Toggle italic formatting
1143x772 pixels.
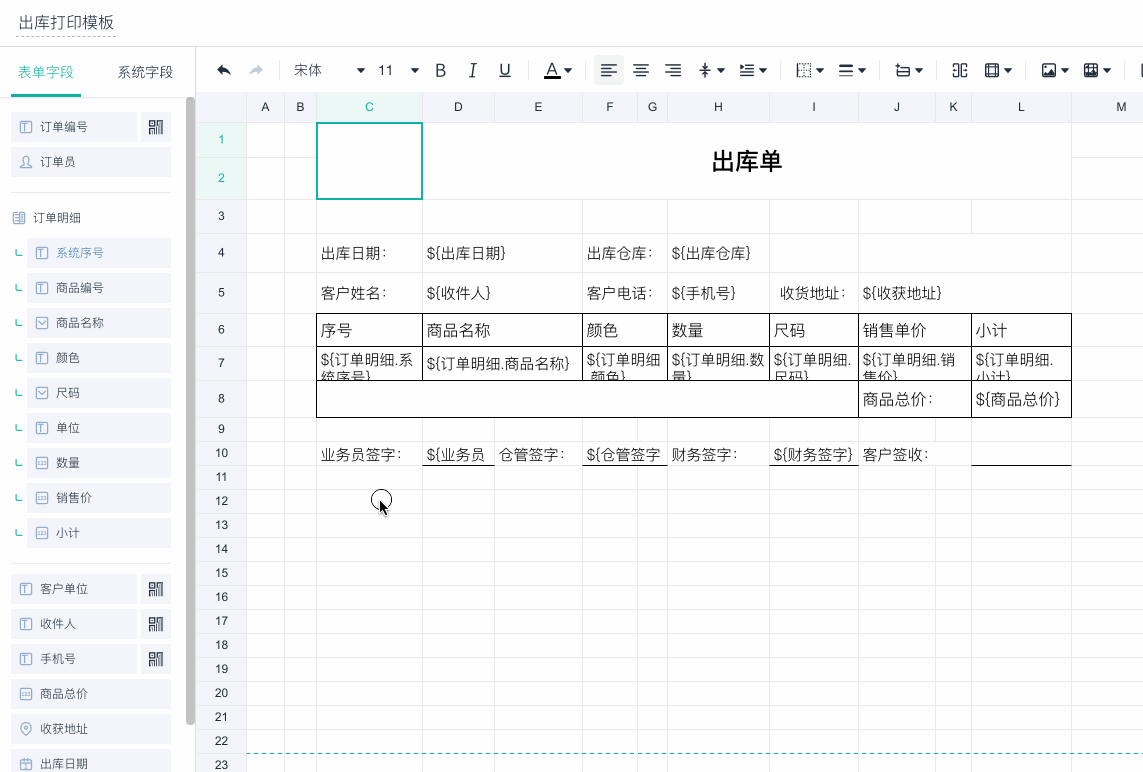tap(472, 70)
